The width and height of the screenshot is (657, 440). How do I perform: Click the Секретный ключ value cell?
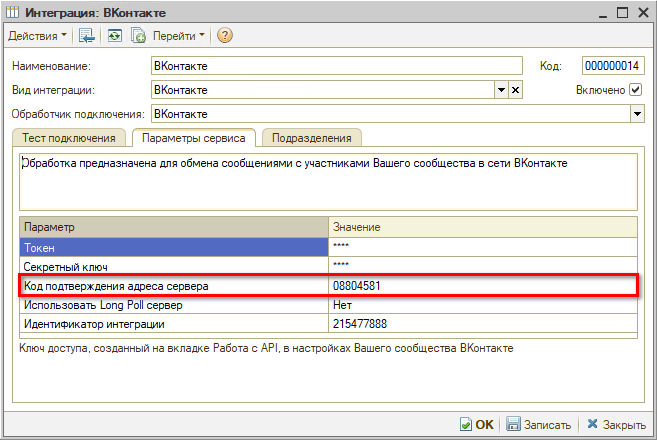point(483,267)
